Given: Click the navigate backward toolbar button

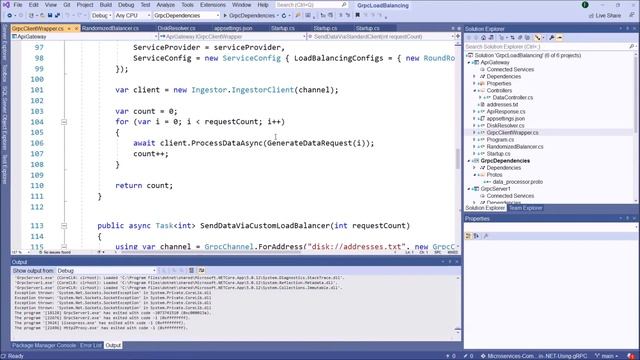Looking at the screenshot, I should coord(9,16).
